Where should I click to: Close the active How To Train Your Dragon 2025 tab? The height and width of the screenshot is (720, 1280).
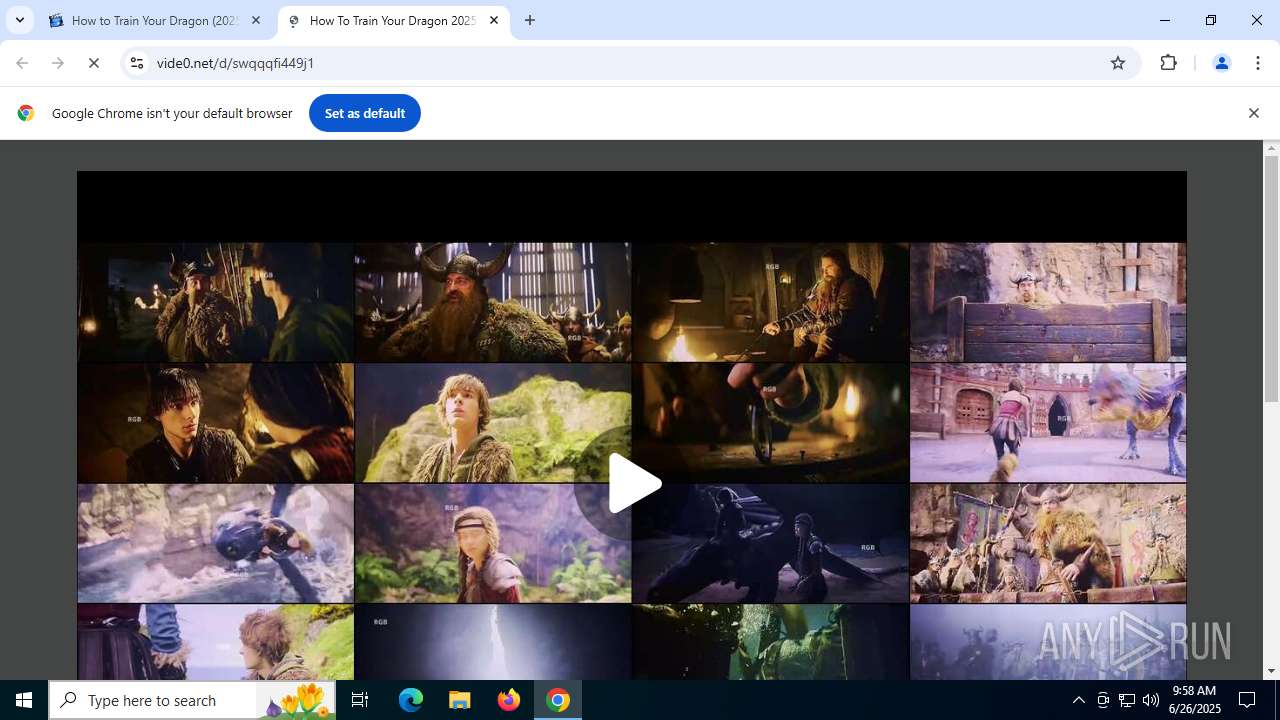pyautogui.click(x=494, y=20)
